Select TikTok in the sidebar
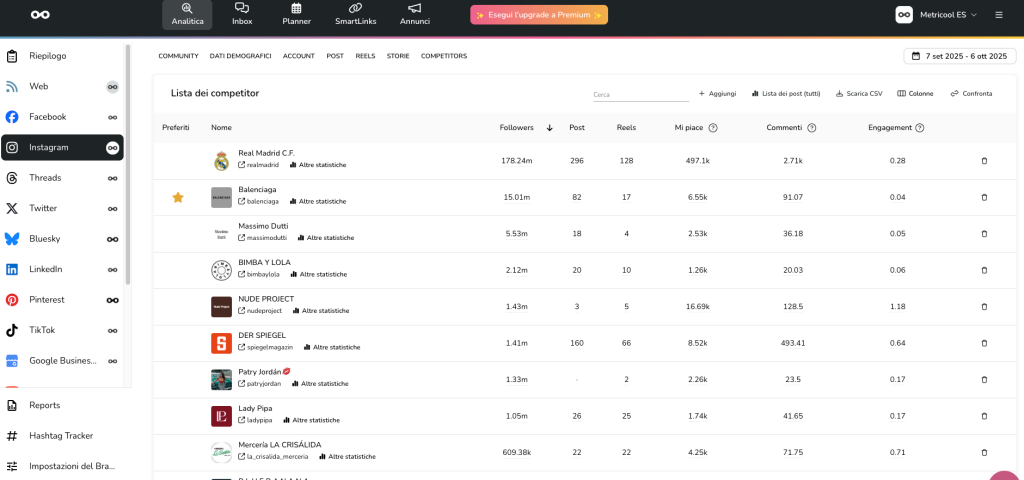 pos(42,330)
